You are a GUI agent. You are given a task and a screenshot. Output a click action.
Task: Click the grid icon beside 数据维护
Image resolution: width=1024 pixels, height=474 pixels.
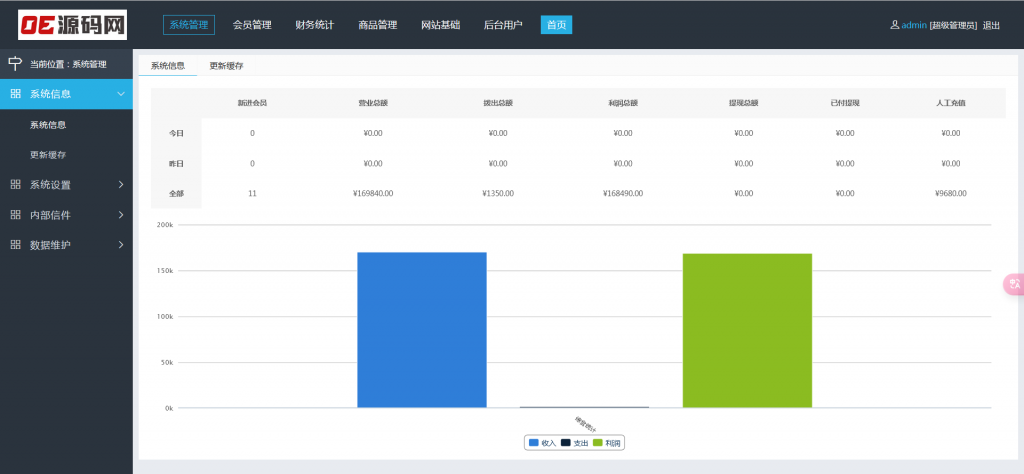pos(15,245)
